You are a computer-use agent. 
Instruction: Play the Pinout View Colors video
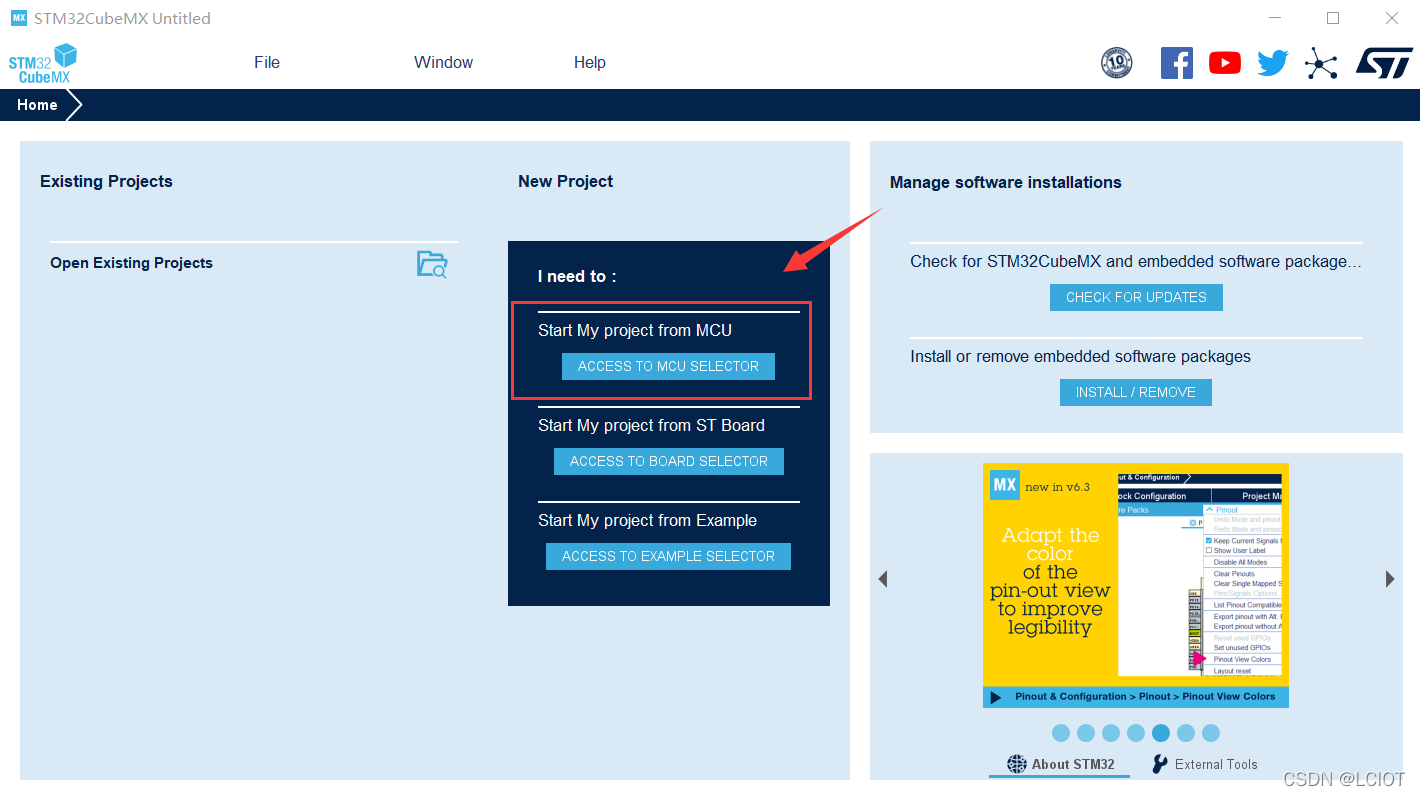tap(996, 697)
